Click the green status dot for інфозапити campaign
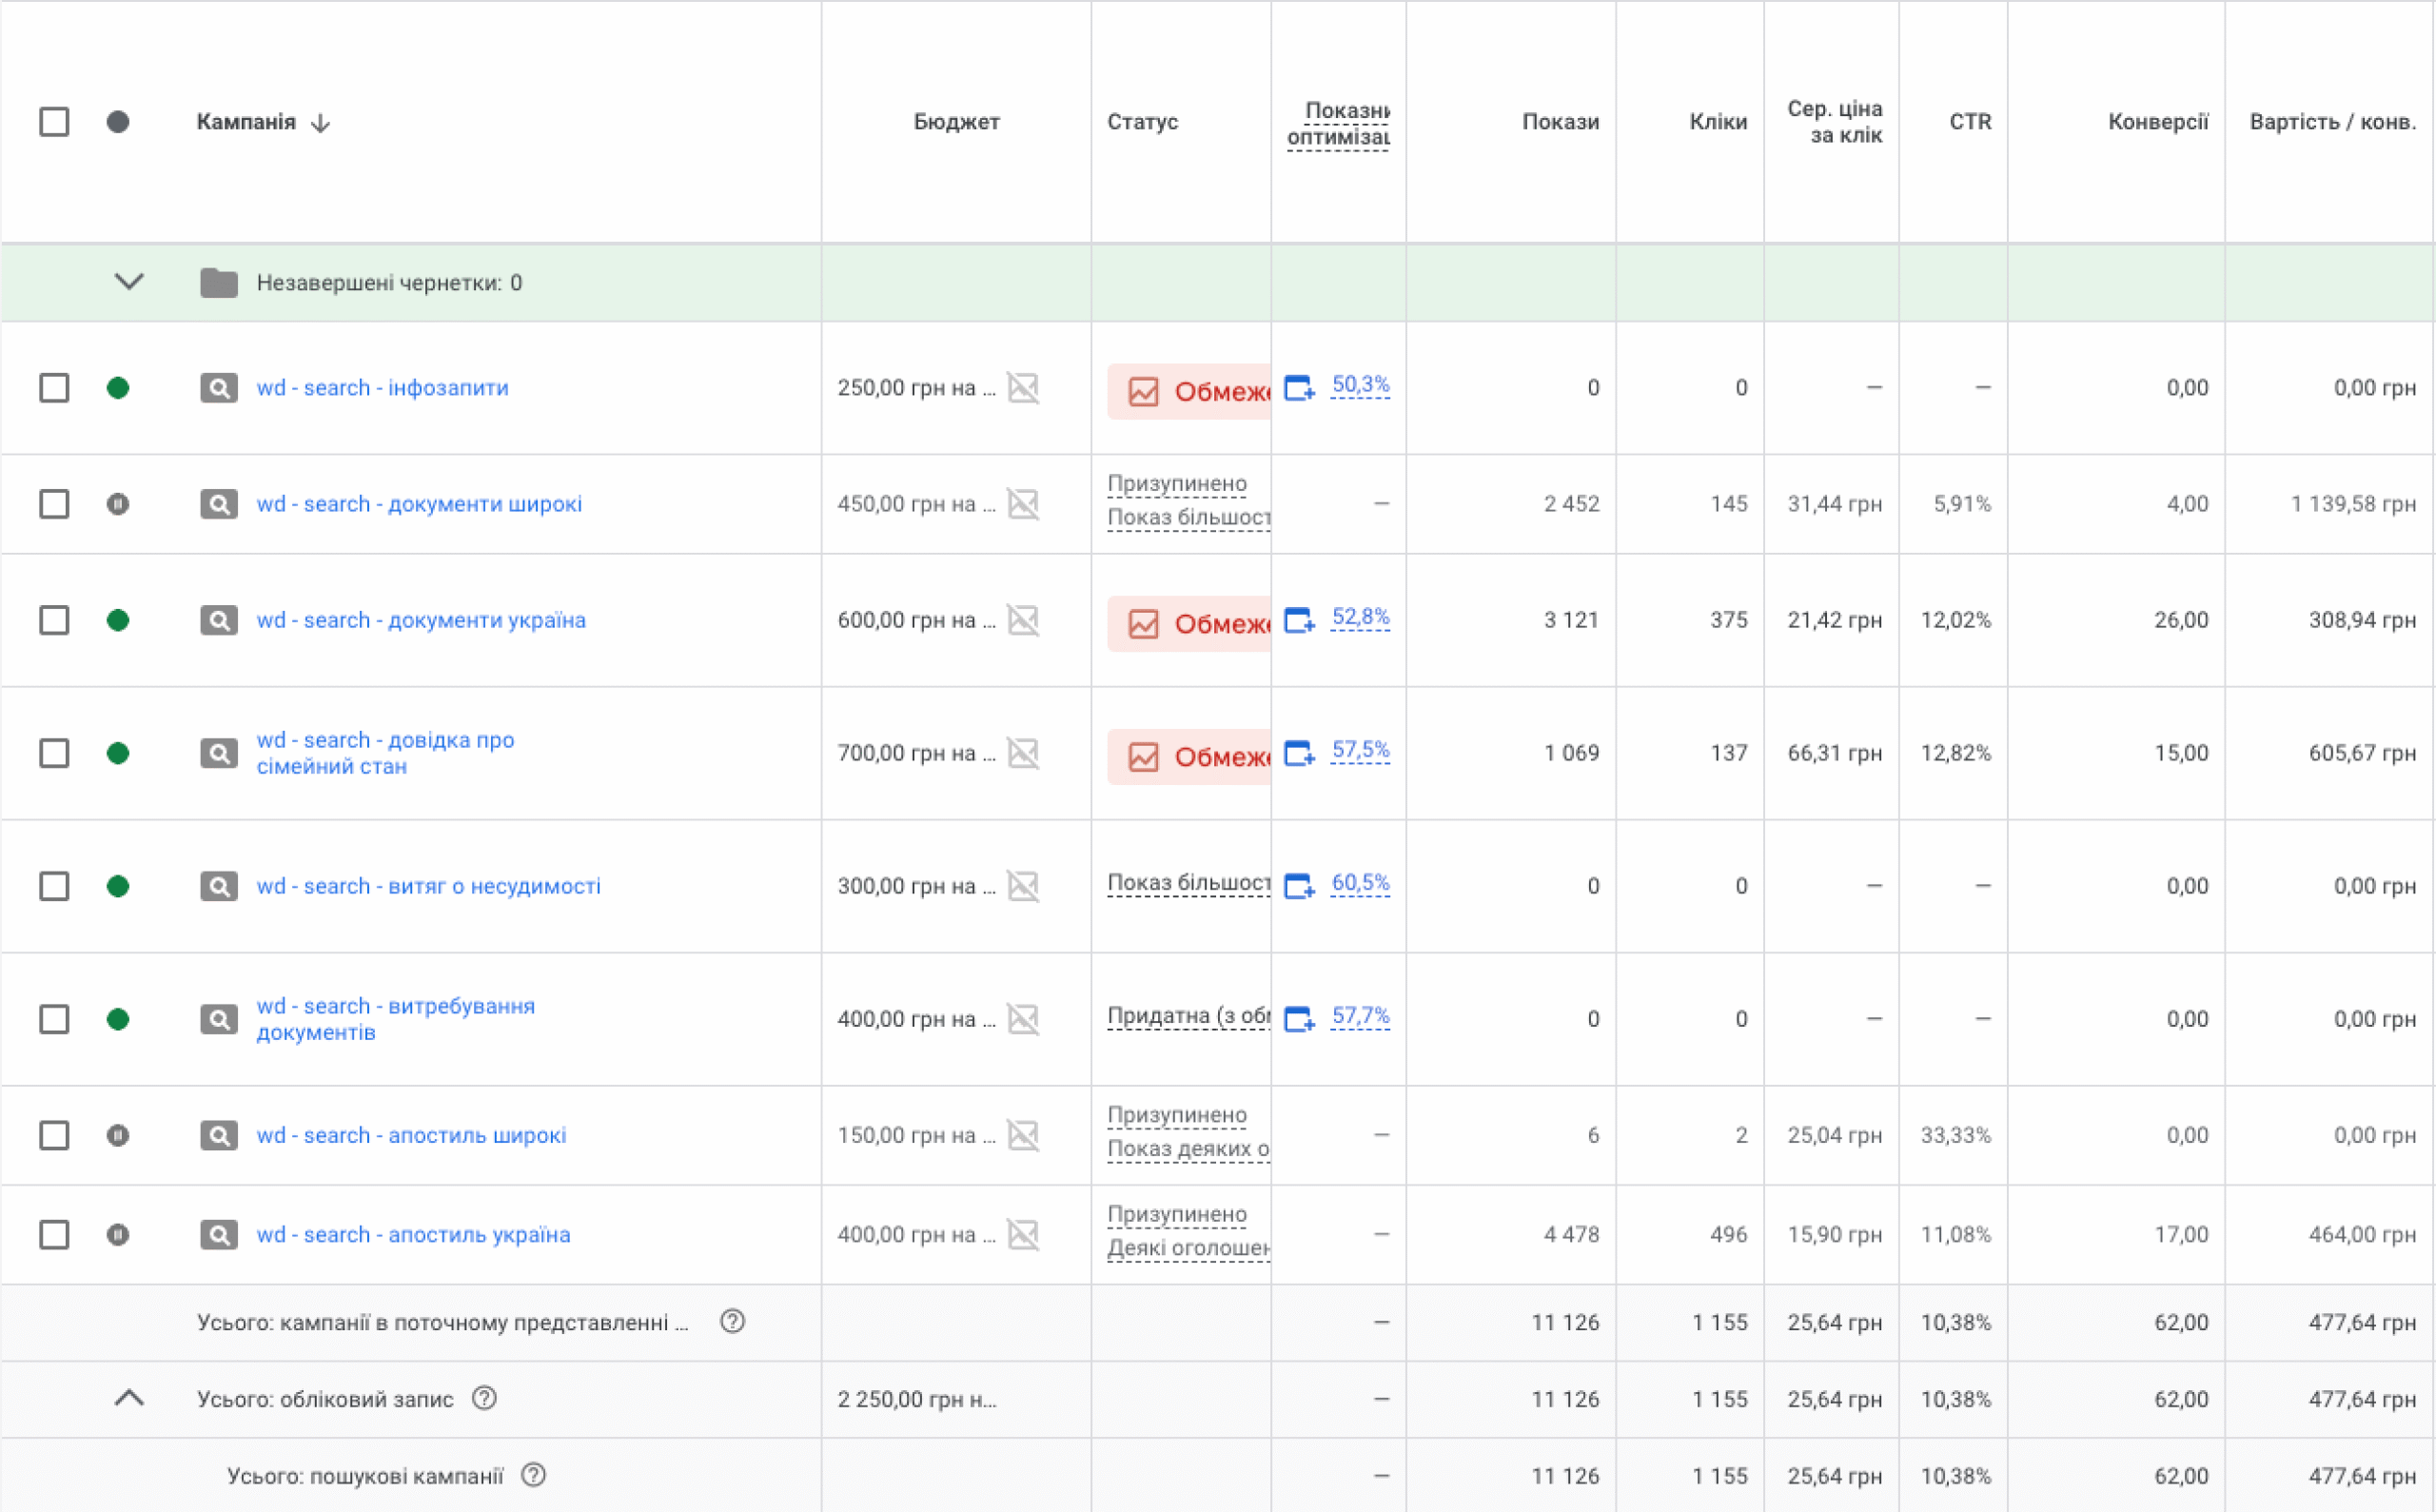The image size is (2436, 1512). 118,388
